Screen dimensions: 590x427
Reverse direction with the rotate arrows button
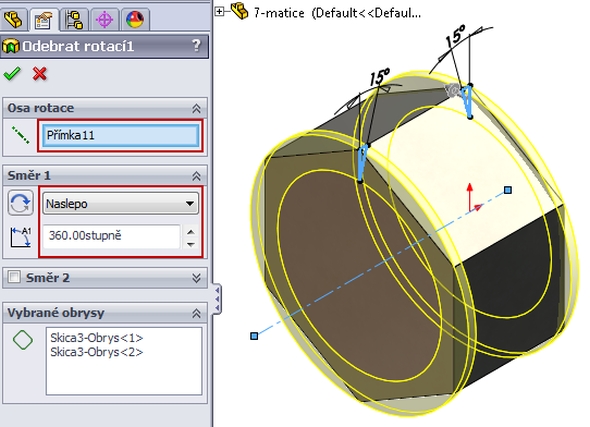point(20,203)
